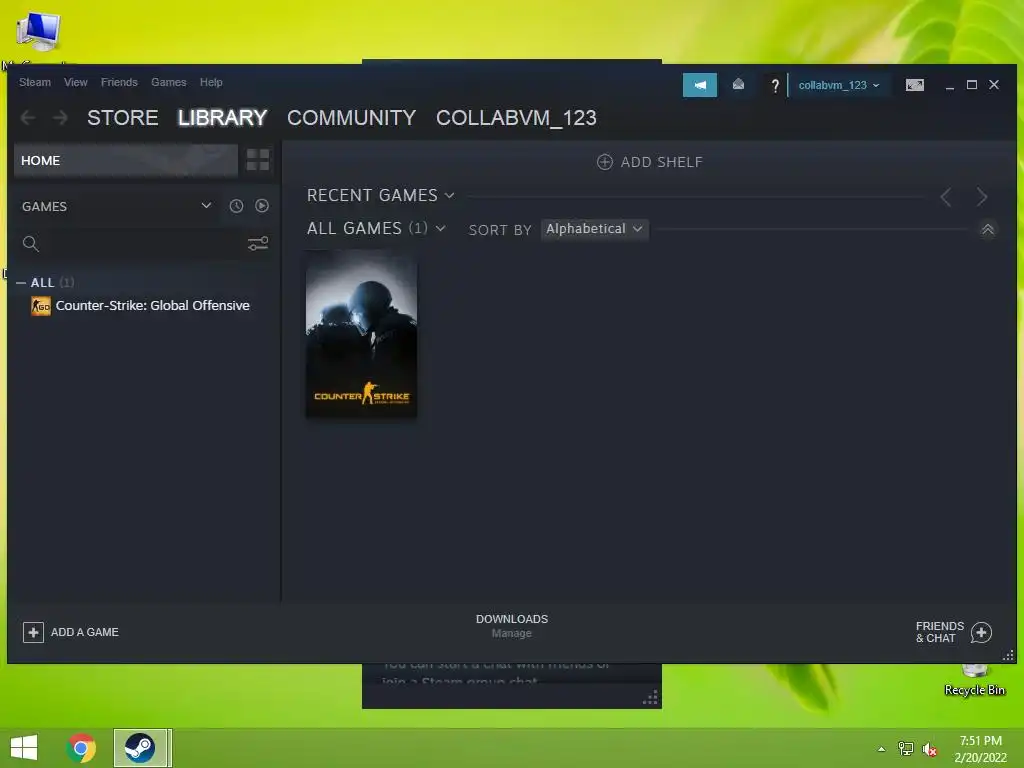Open DOWNLOADS at the bottom bar
Image resolution: width=1024 pixels, height=768 pixels.
(x=512, y=619)
